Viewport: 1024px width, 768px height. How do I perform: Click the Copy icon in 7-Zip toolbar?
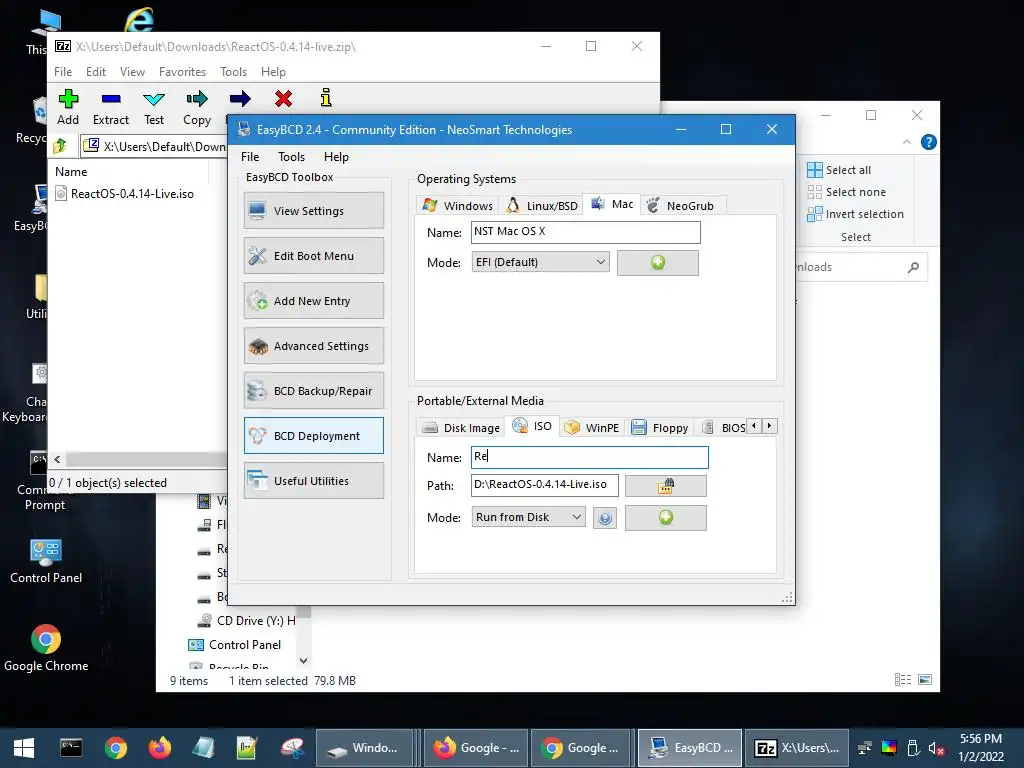[197, 99]
